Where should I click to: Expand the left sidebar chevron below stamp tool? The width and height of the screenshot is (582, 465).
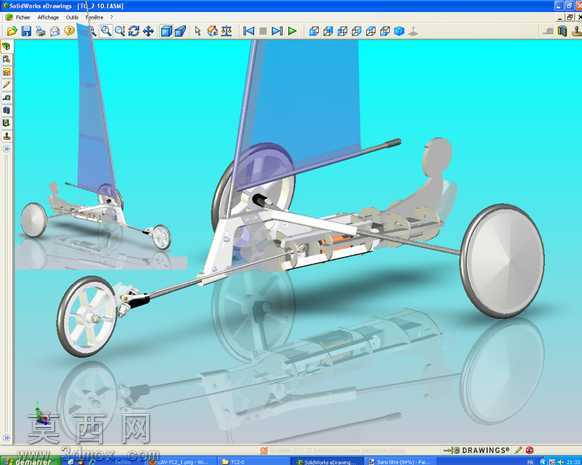pyautogui.click(x=6, y=148)
